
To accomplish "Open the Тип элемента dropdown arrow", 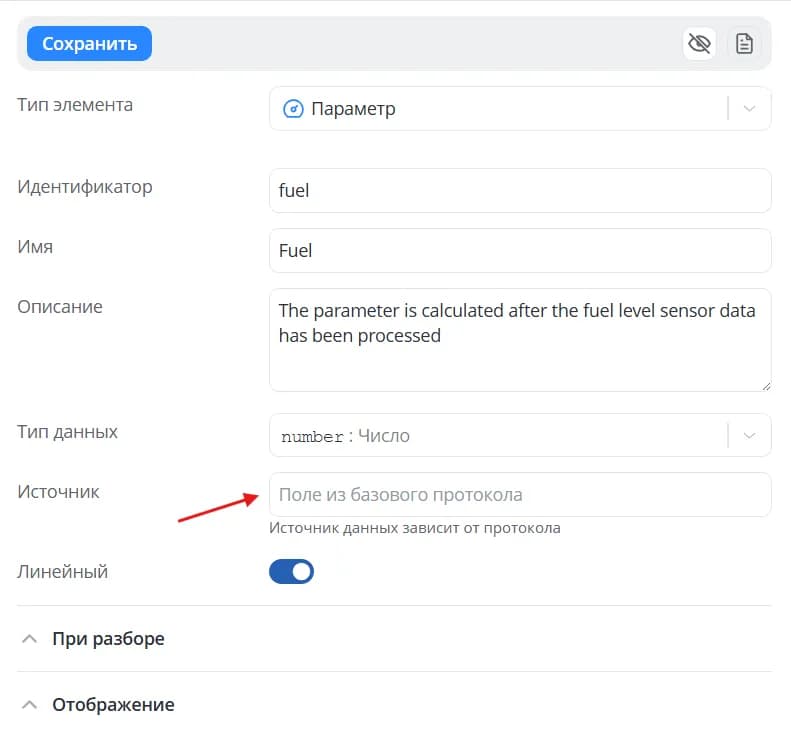I will (x=749, y=108).
